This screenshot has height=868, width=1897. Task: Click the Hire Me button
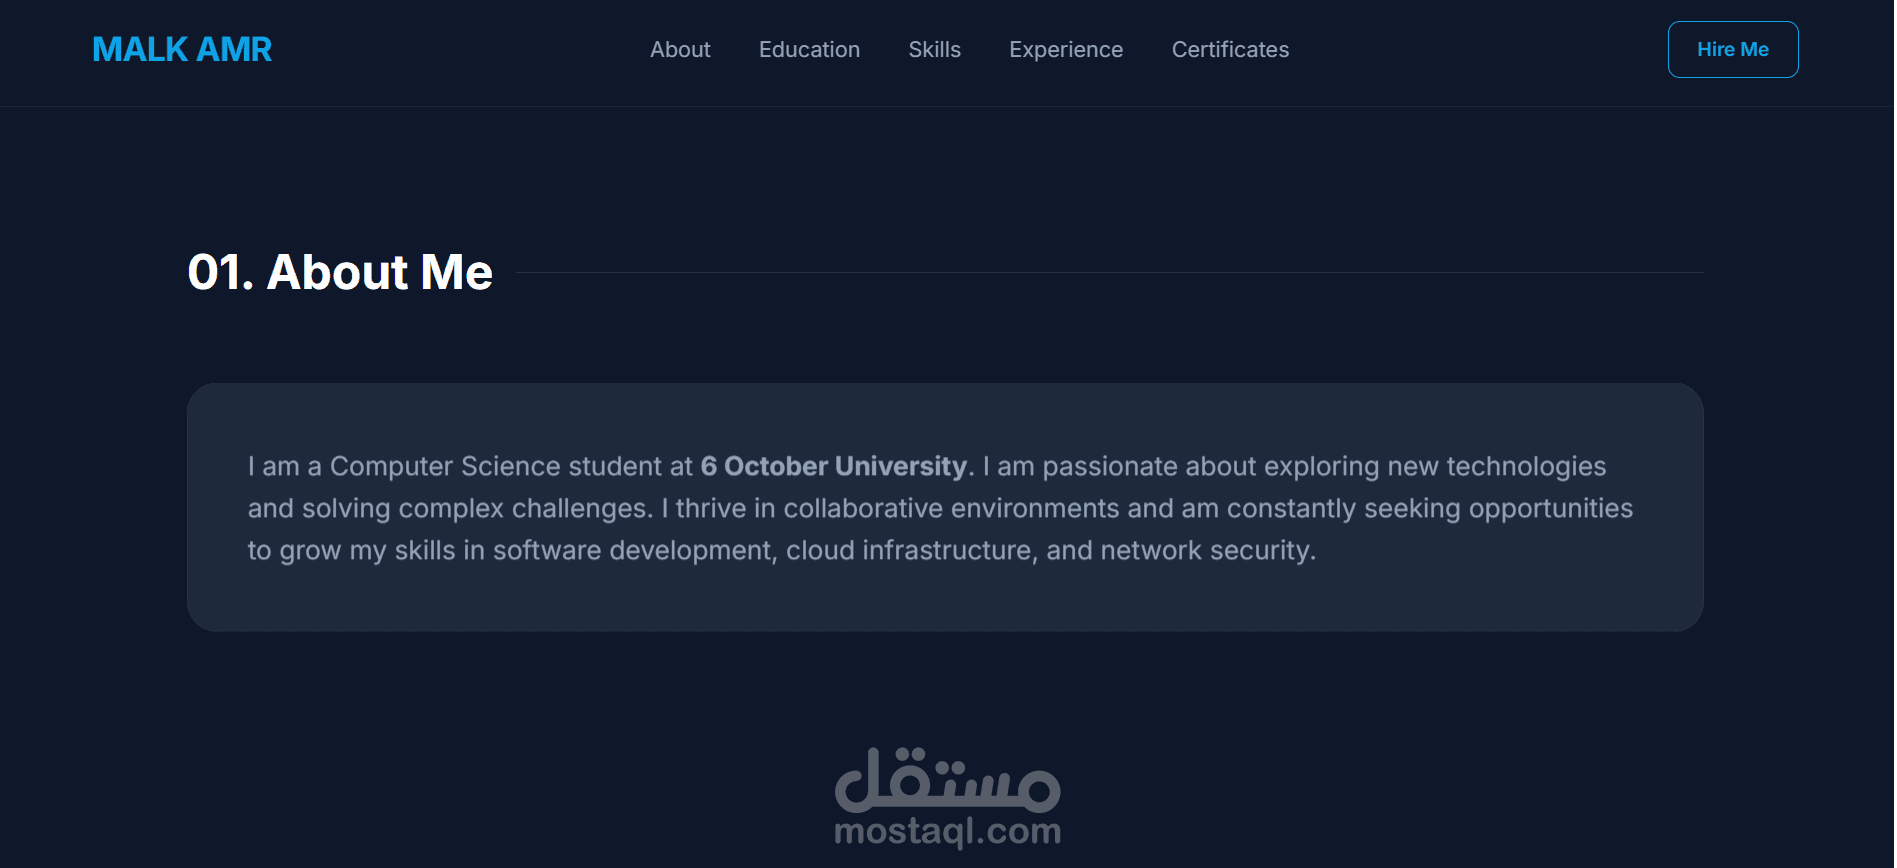click(x=1733, y=49)
